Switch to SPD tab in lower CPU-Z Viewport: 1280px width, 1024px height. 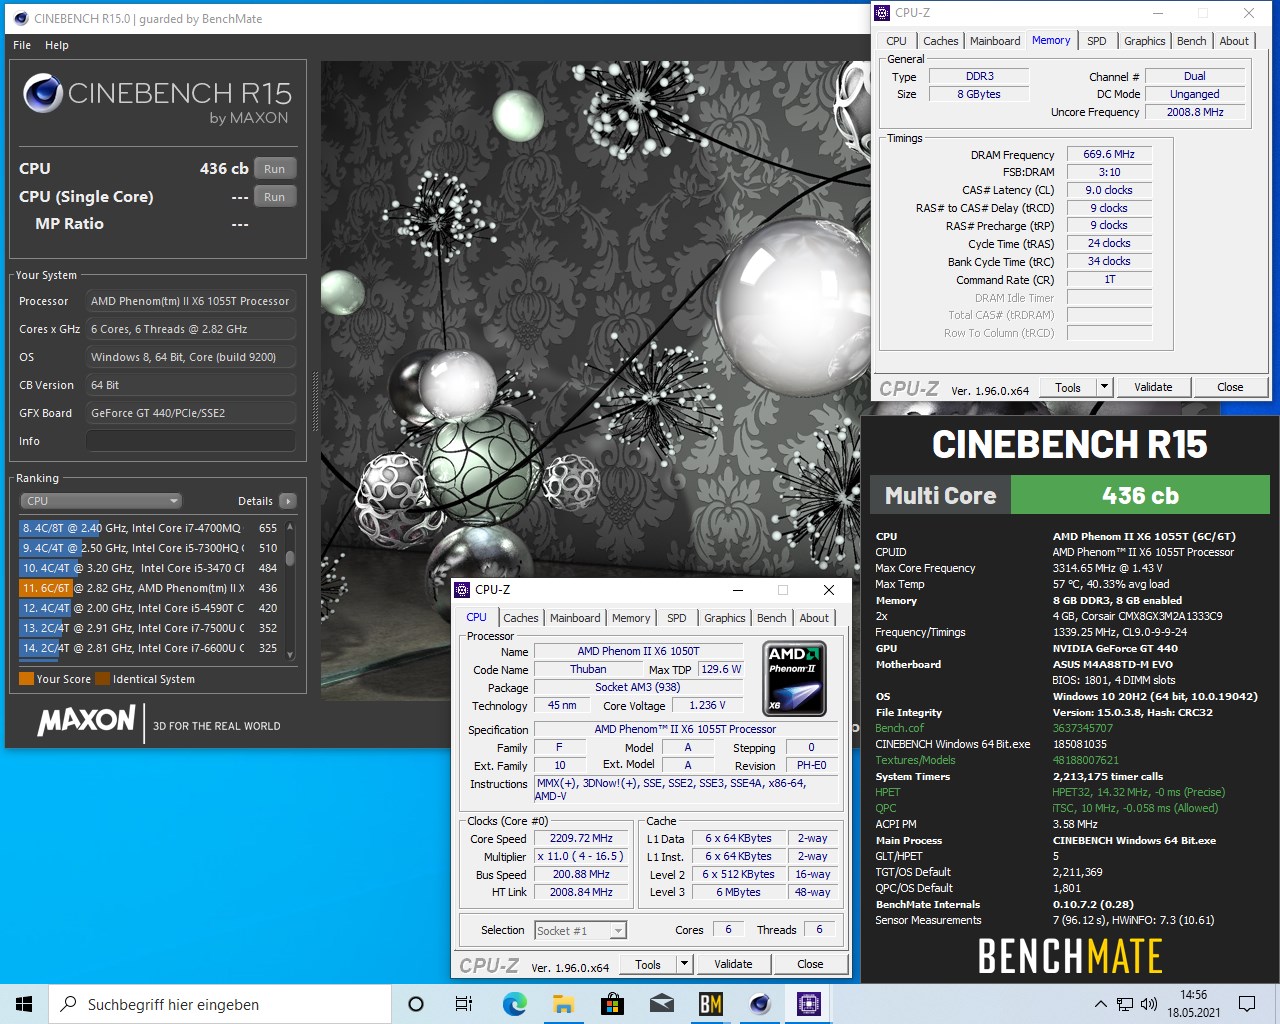point(677,618)
